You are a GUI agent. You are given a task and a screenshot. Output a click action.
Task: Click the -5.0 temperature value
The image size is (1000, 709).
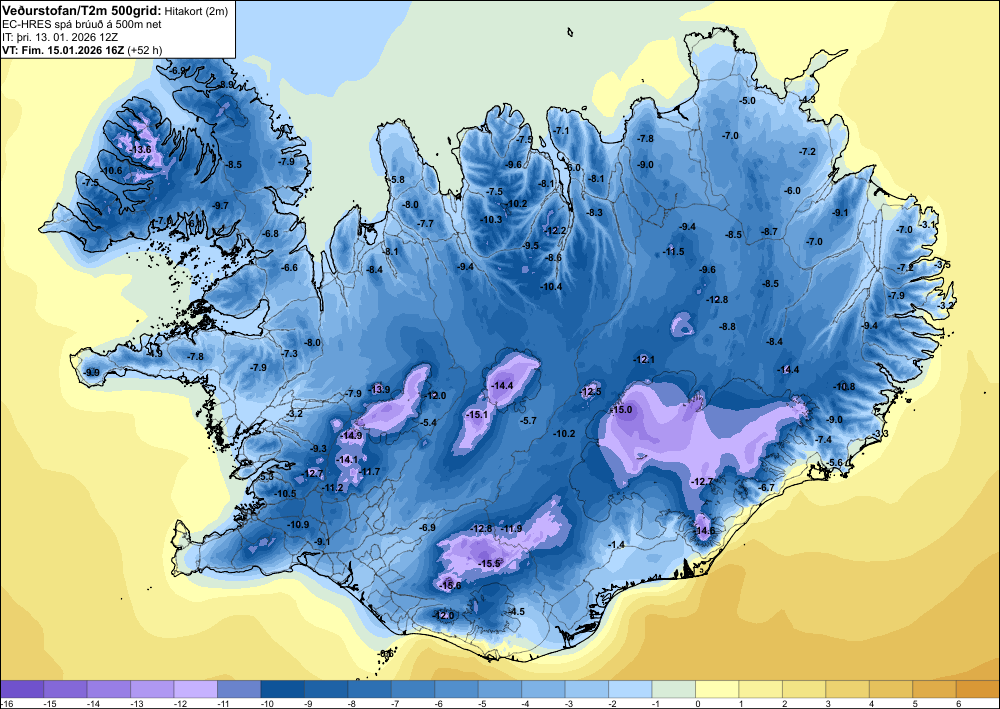tap(747, 101)
